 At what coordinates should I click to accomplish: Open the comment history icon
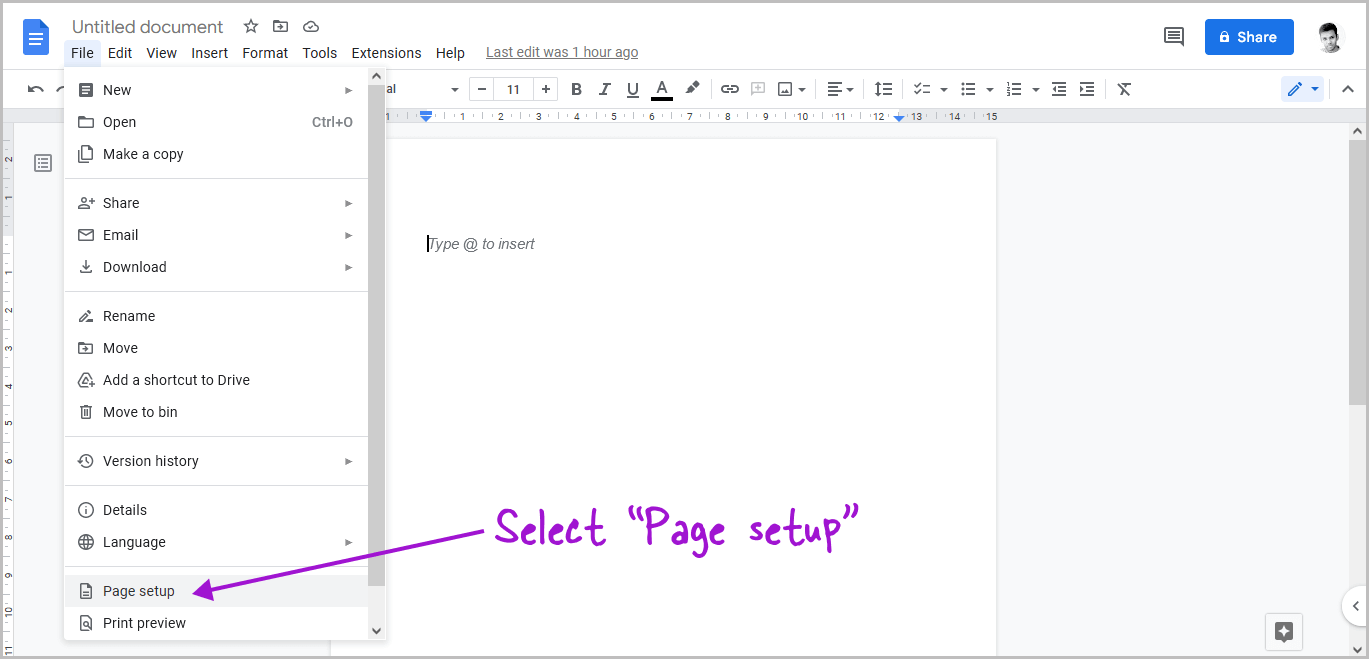coord(1173,37)
